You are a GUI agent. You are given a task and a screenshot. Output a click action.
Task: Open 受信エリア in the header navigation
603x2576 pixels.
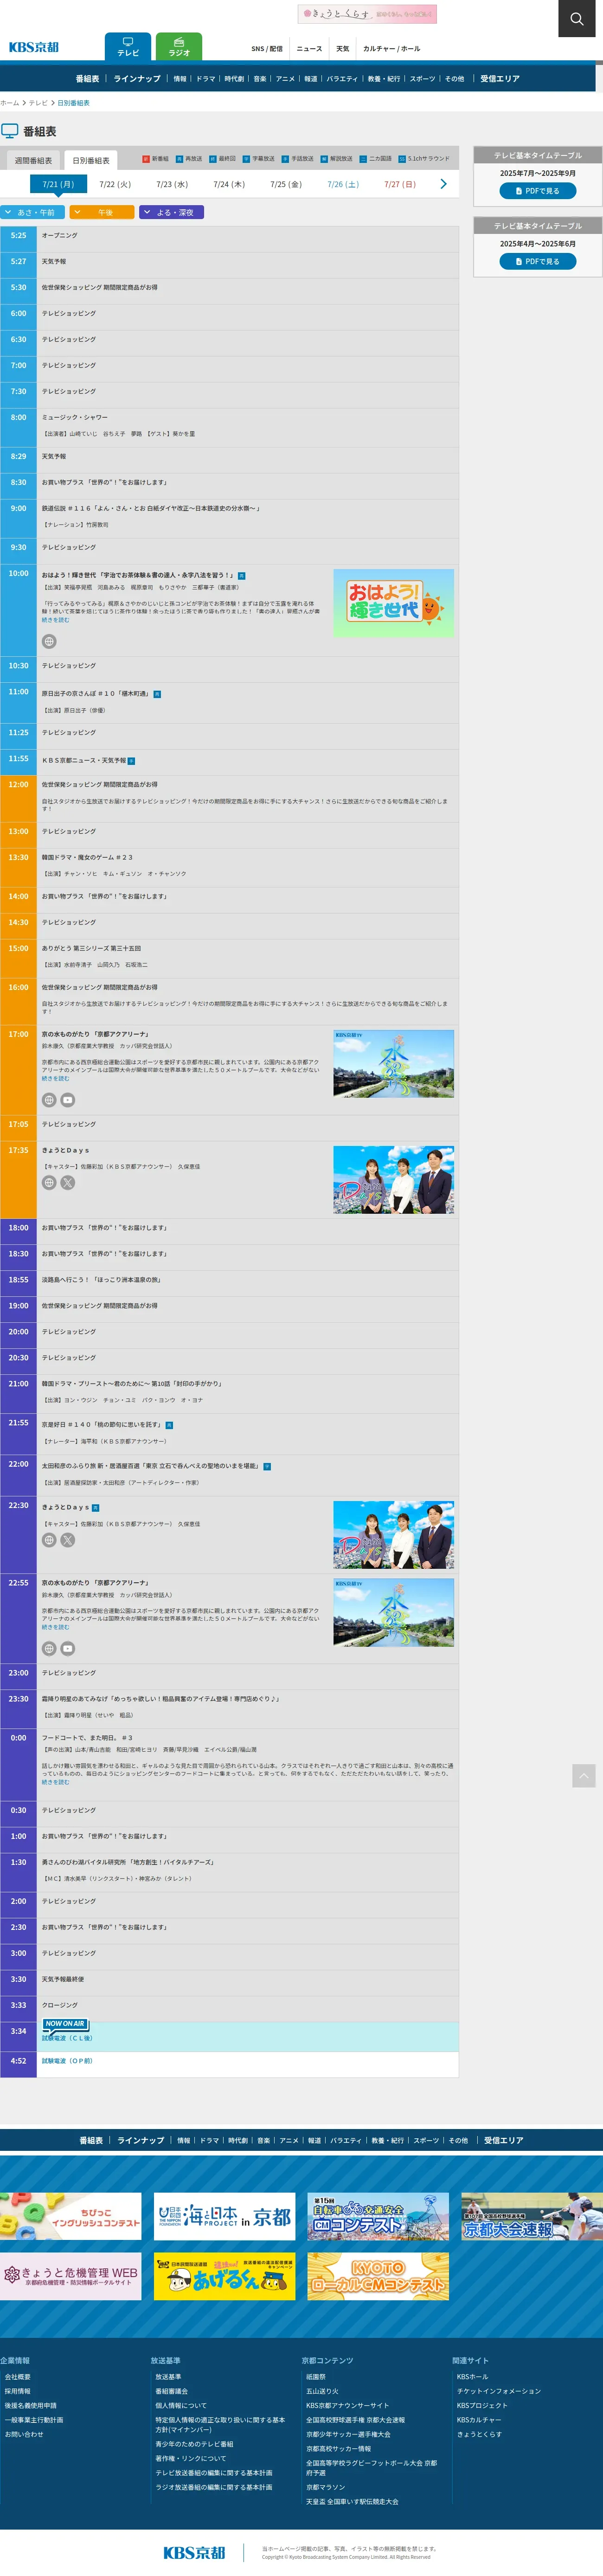(500, 79)
